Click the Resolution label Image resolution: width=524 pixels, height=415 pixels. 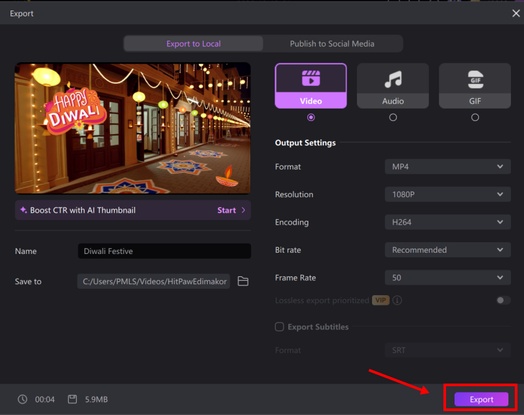coord(294,194)
